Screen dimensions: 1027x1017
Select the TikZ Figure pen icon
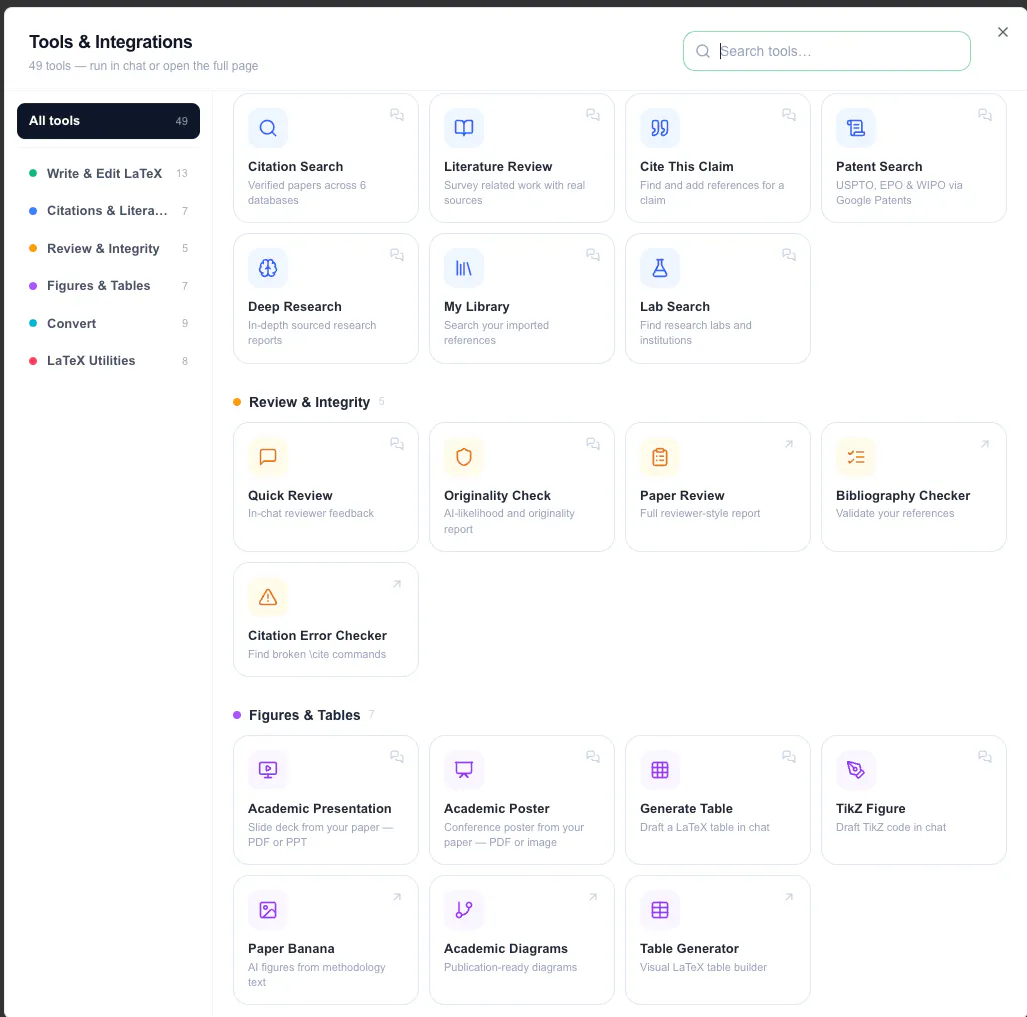tap(855, 769)
